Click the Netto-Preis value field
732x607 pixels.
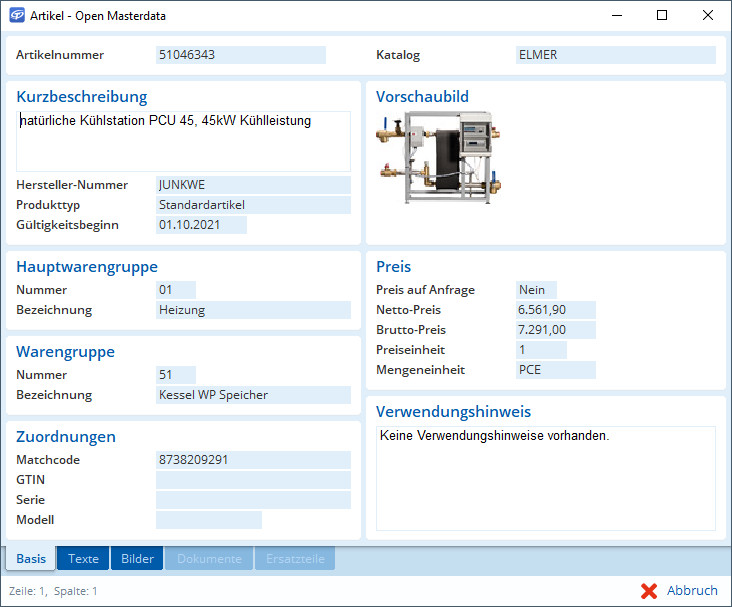tap(555, 310)
